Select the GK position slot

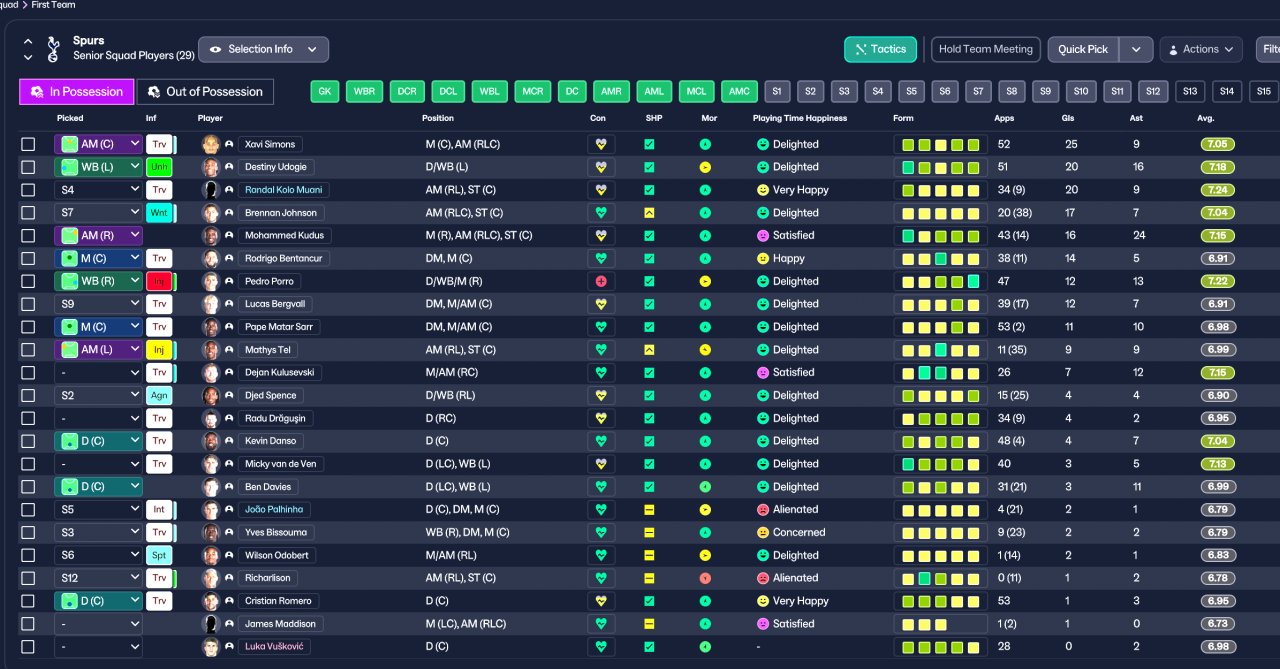click(x=324, y=91)
